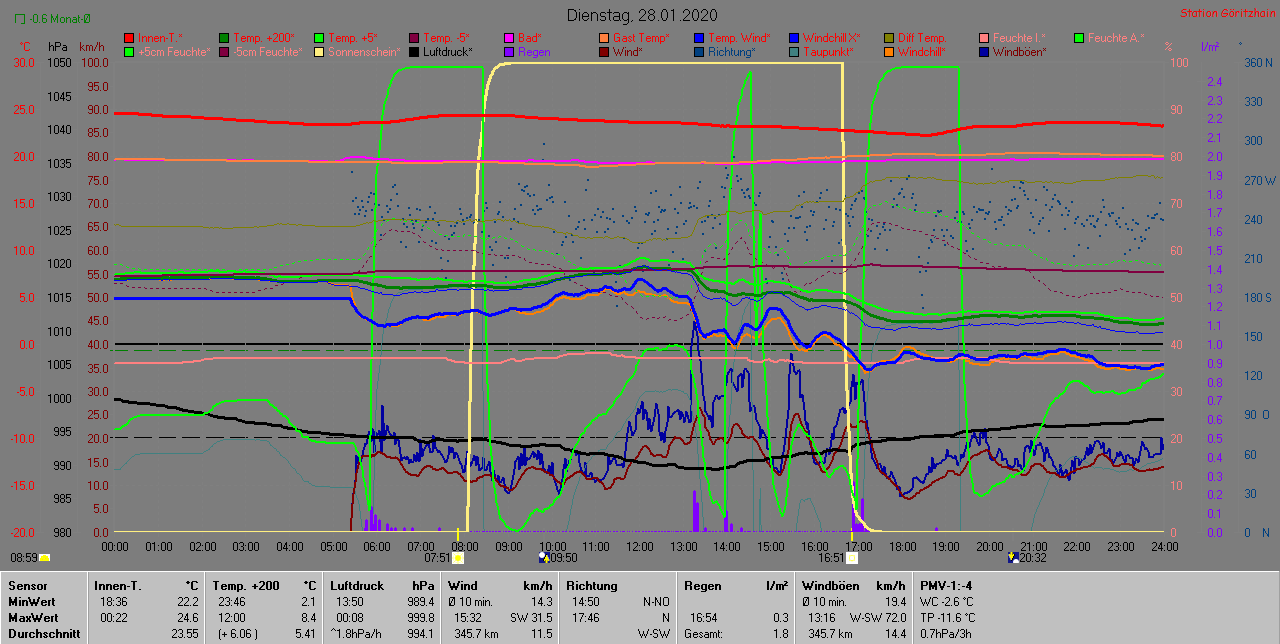Click the moon icon beside 09:50

point(543,557)
